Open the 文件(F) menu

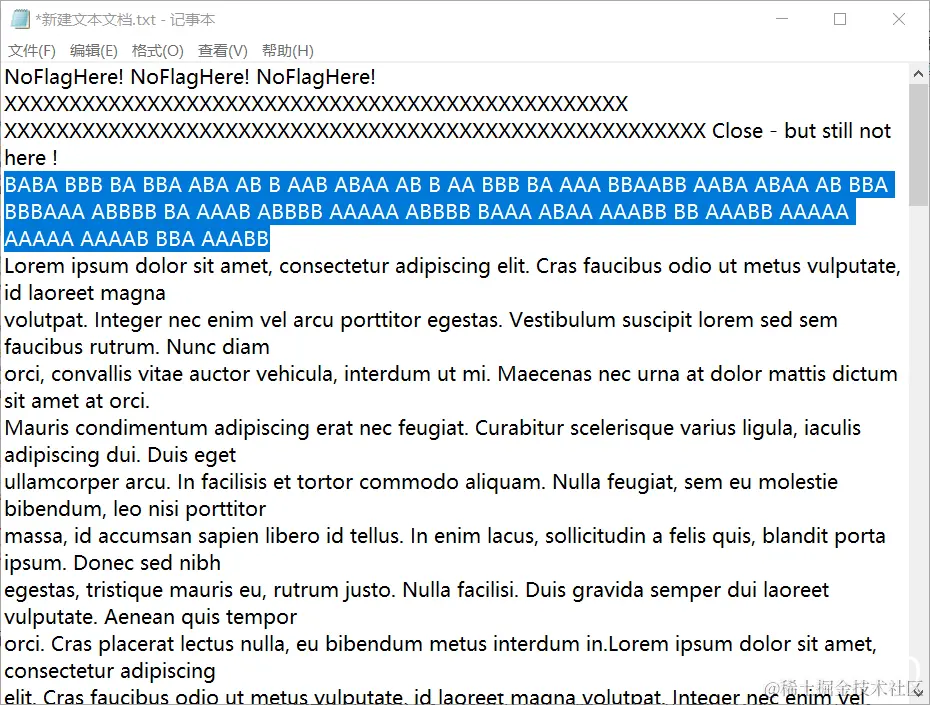[x=31, y=51]
